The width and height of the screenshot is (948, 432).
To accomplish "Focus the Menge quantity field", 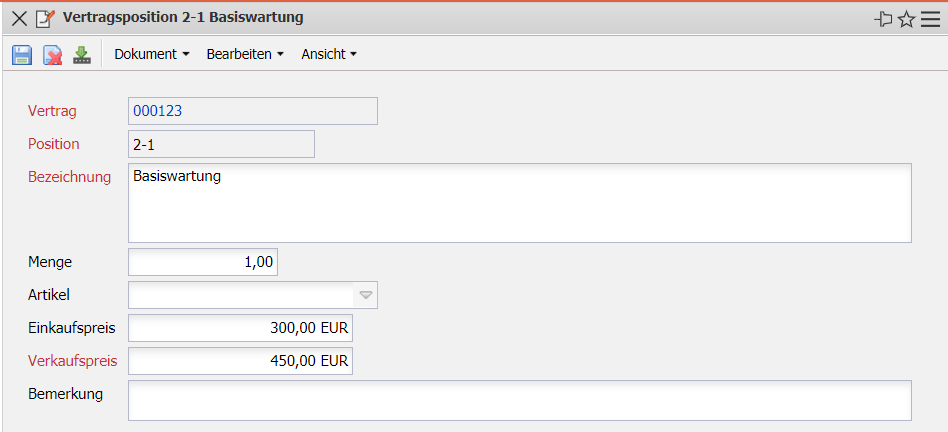I will 203,262.
